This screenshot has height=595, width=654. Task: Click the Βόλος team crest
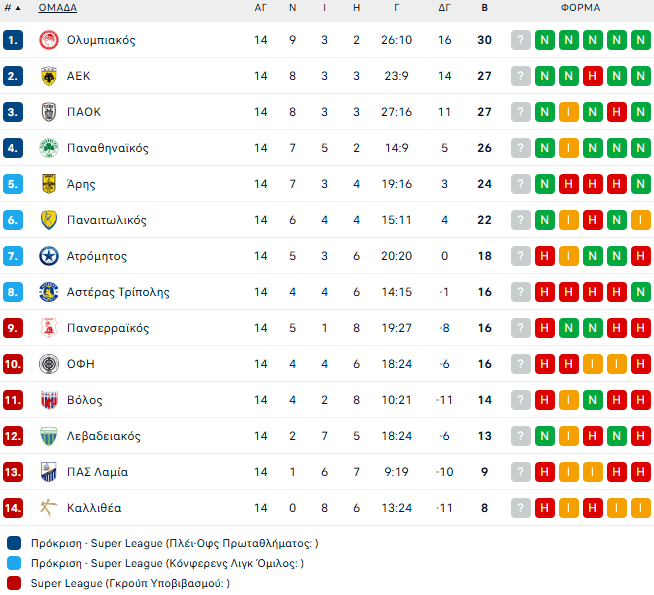pos(48,400)
